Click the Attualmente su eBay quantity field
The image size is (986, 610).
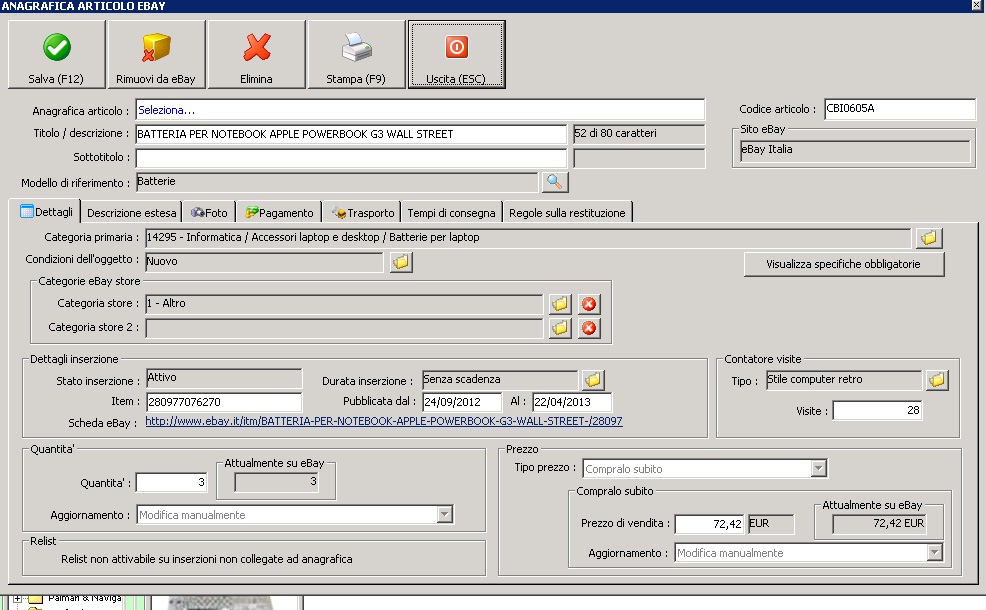click(276, 482)
